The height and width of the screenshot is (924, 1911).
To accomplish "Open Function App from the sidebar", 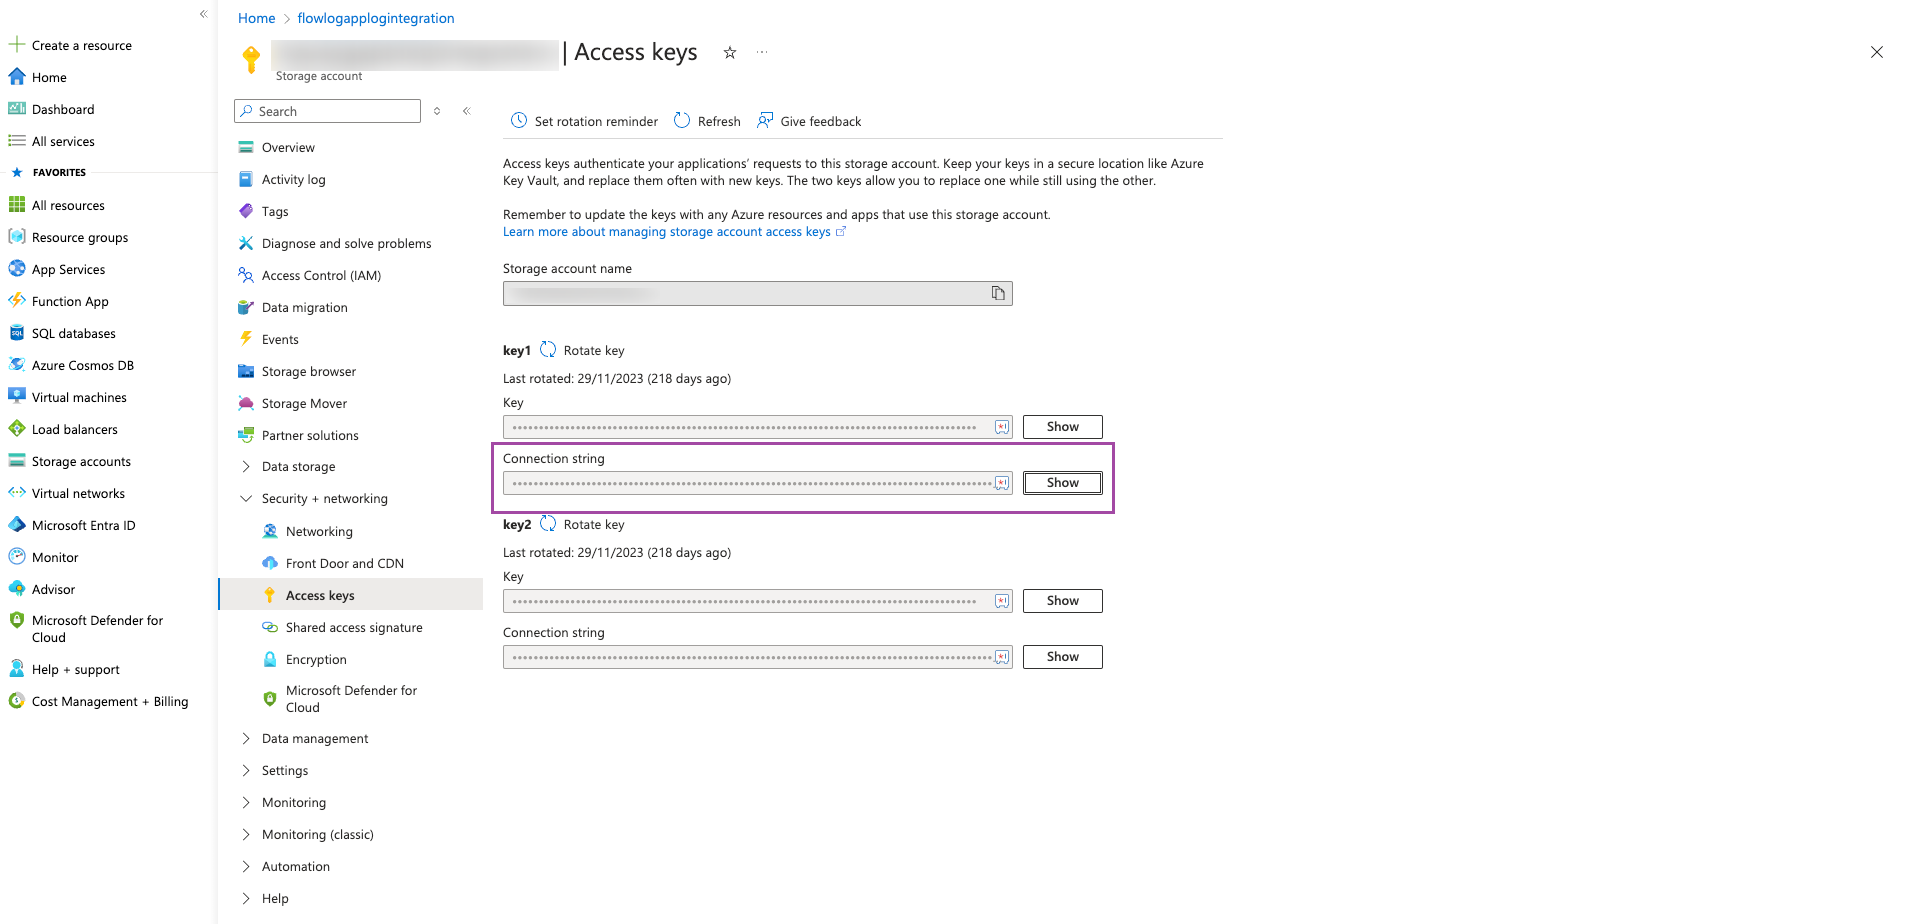I will [x=70, y=301].
